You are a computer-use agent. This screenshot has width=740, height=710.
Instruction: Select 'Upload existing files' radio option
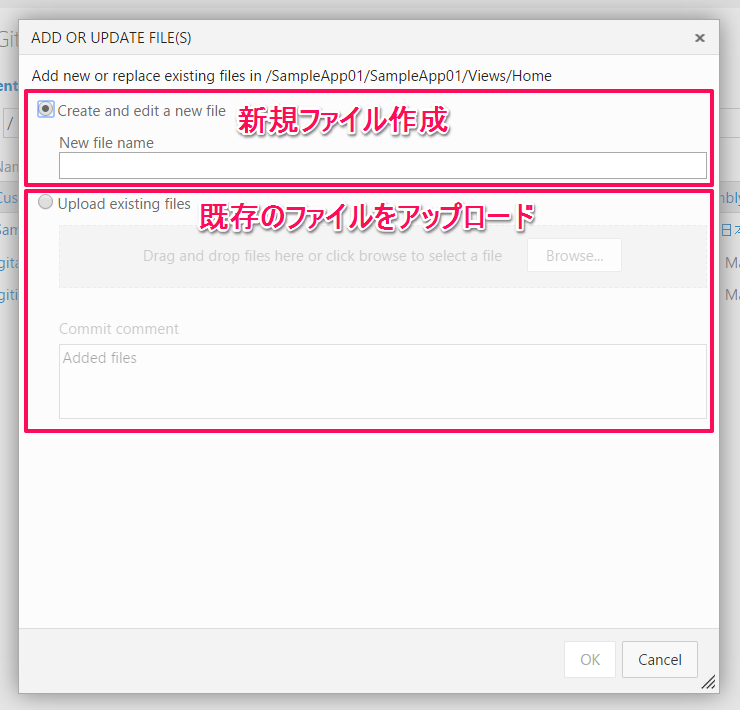[45, 202]
